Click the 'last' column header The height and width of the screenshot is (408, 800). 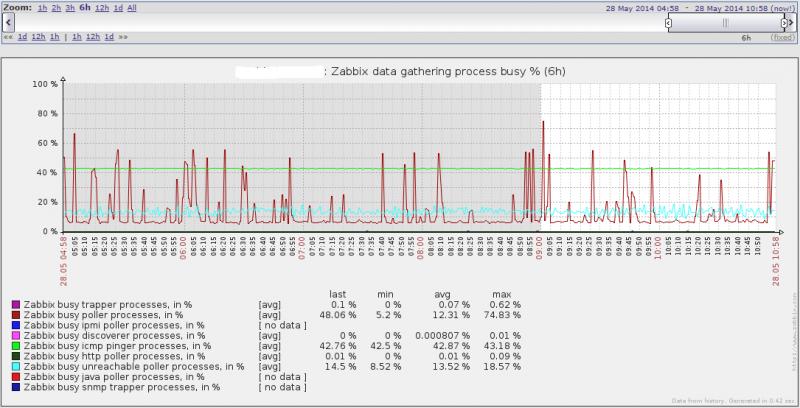point(338,294)
